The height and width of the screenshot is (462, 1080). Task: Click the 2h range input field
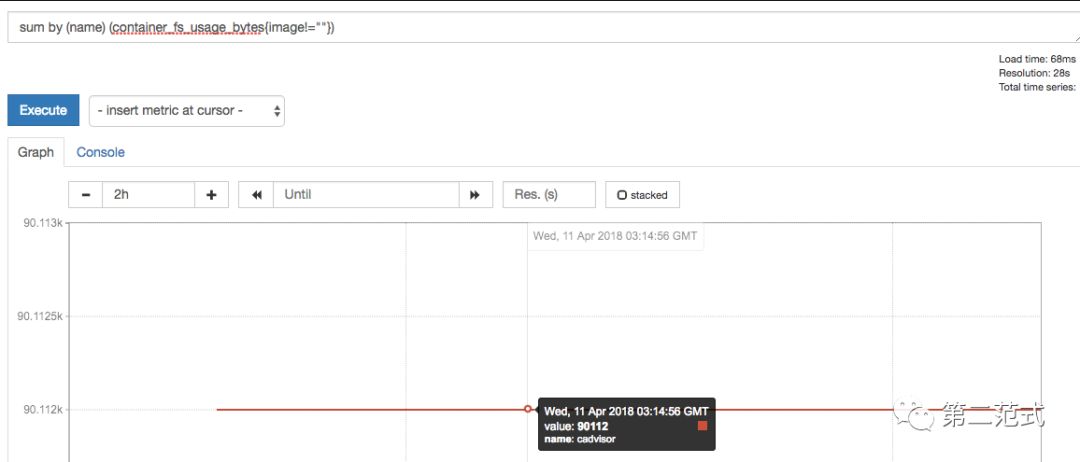pyautogui.click(x=149, y=195)
